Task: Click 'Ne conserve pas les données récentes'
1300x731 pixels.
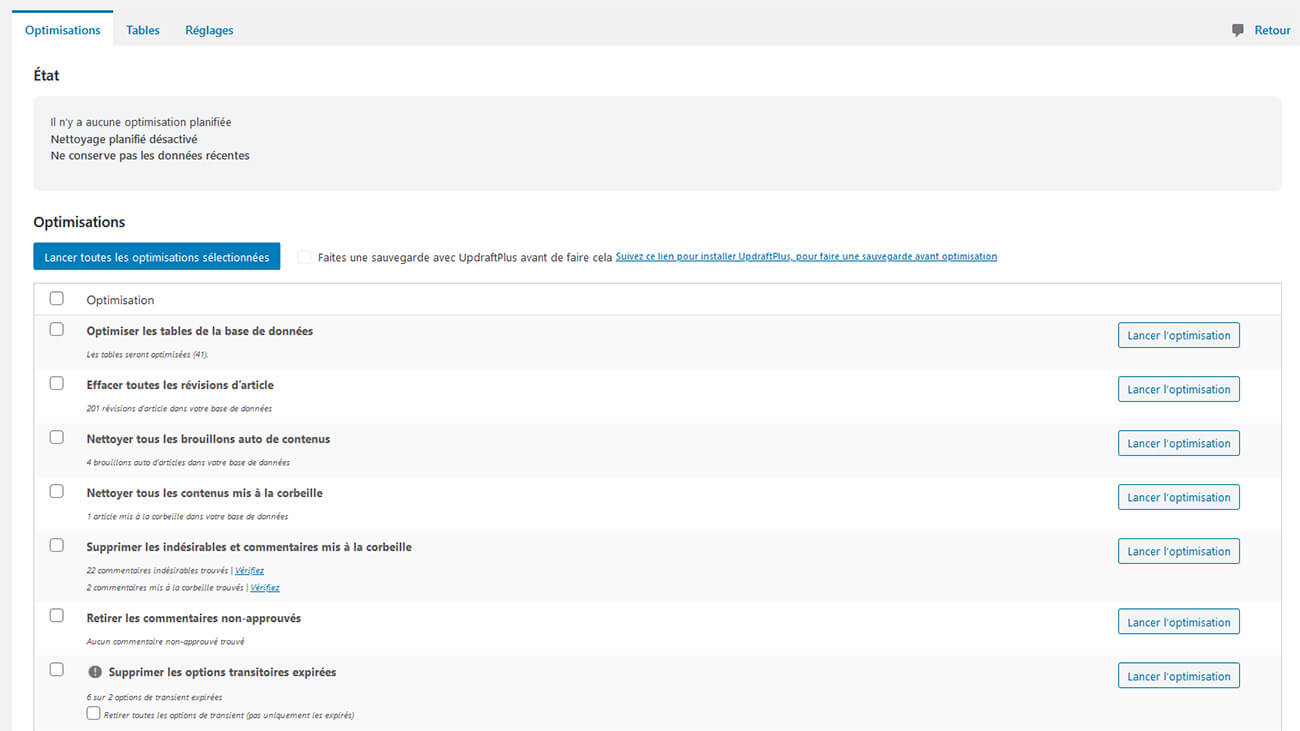Action: (150, 156)
